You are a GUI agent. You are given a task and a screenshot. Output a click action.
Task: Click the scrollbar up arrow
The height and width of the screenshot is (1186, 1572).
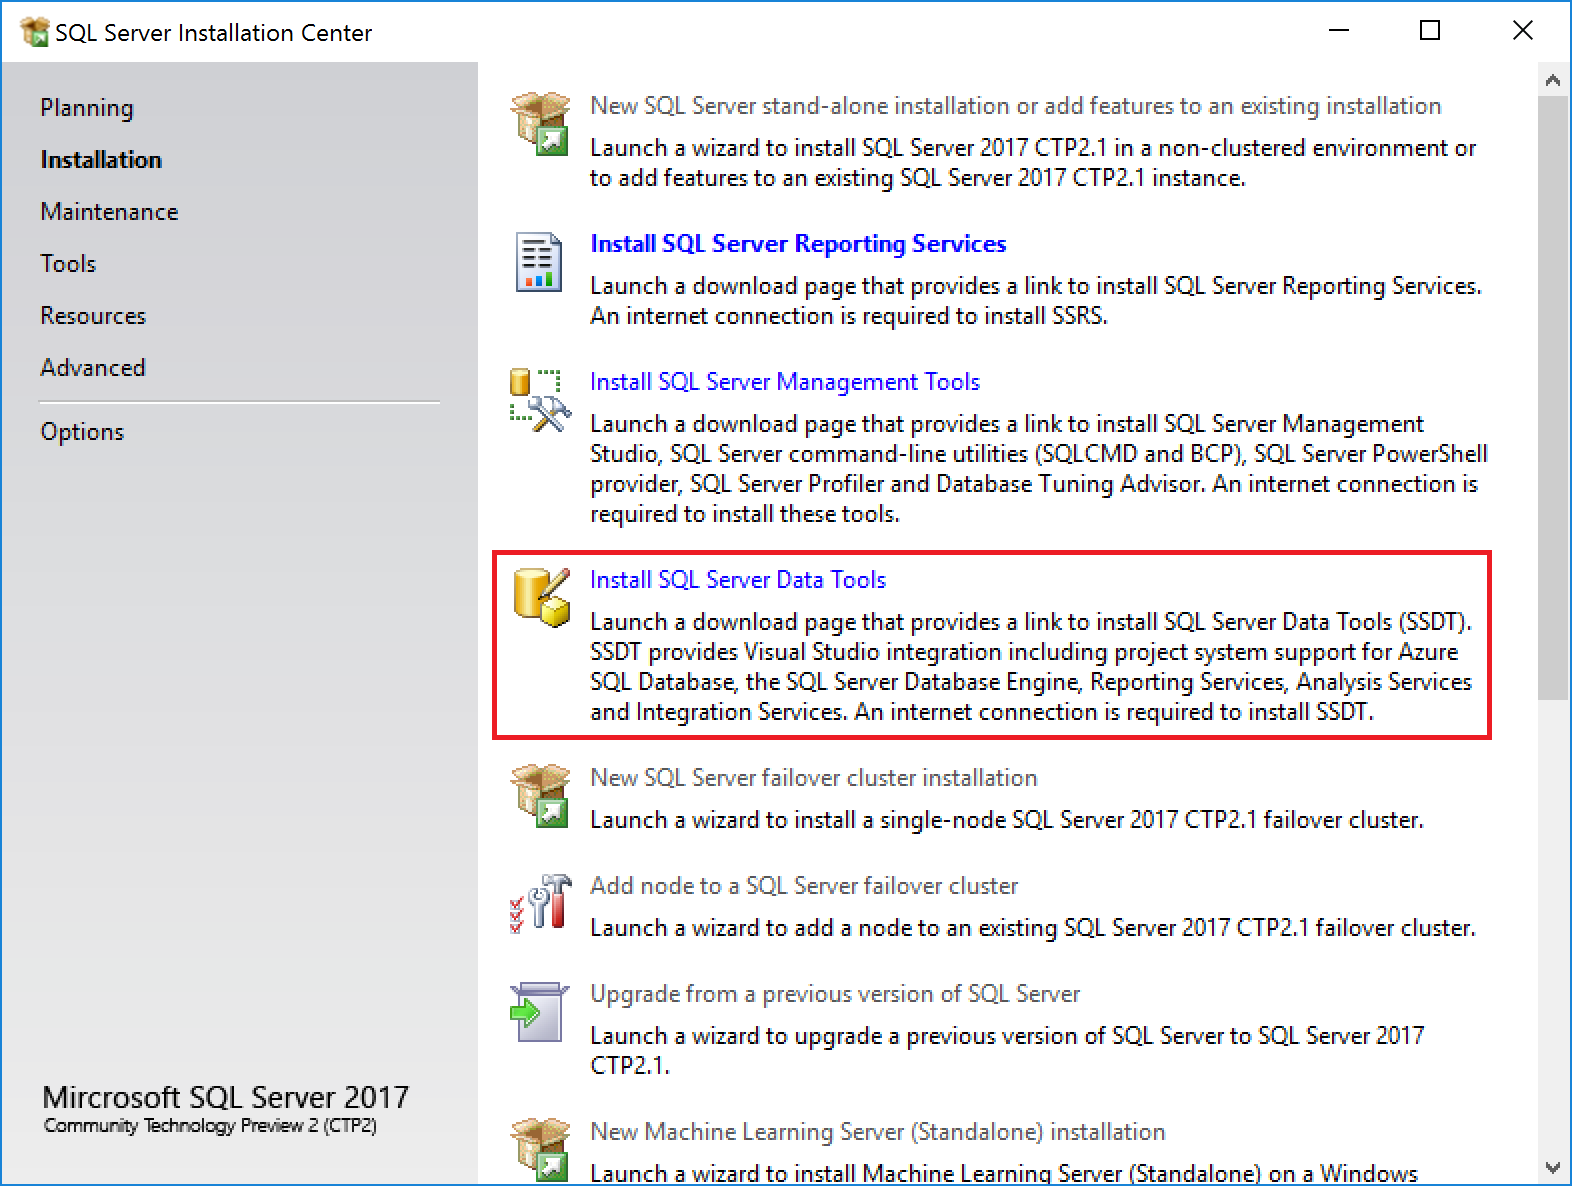1553,81
